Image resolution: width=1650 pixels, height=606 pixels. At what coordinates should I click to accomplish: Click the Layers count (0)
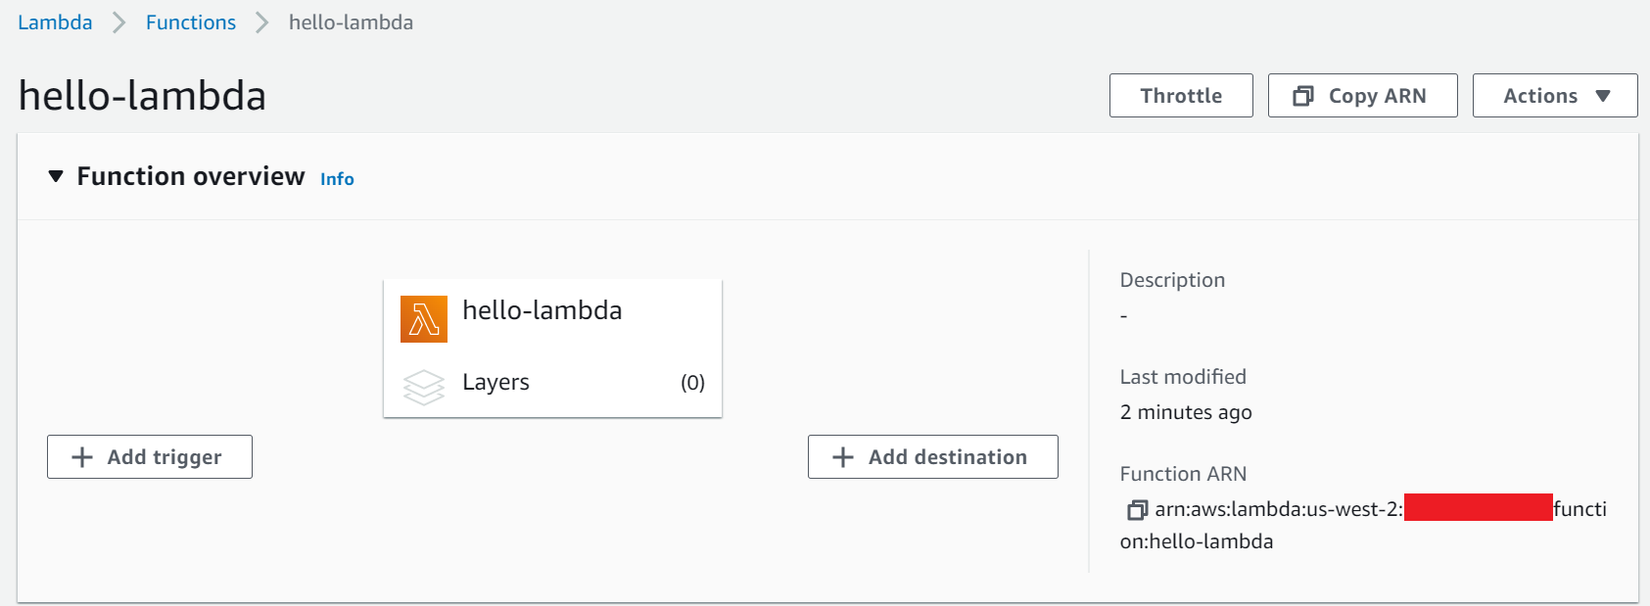click(x=692, y=383)
